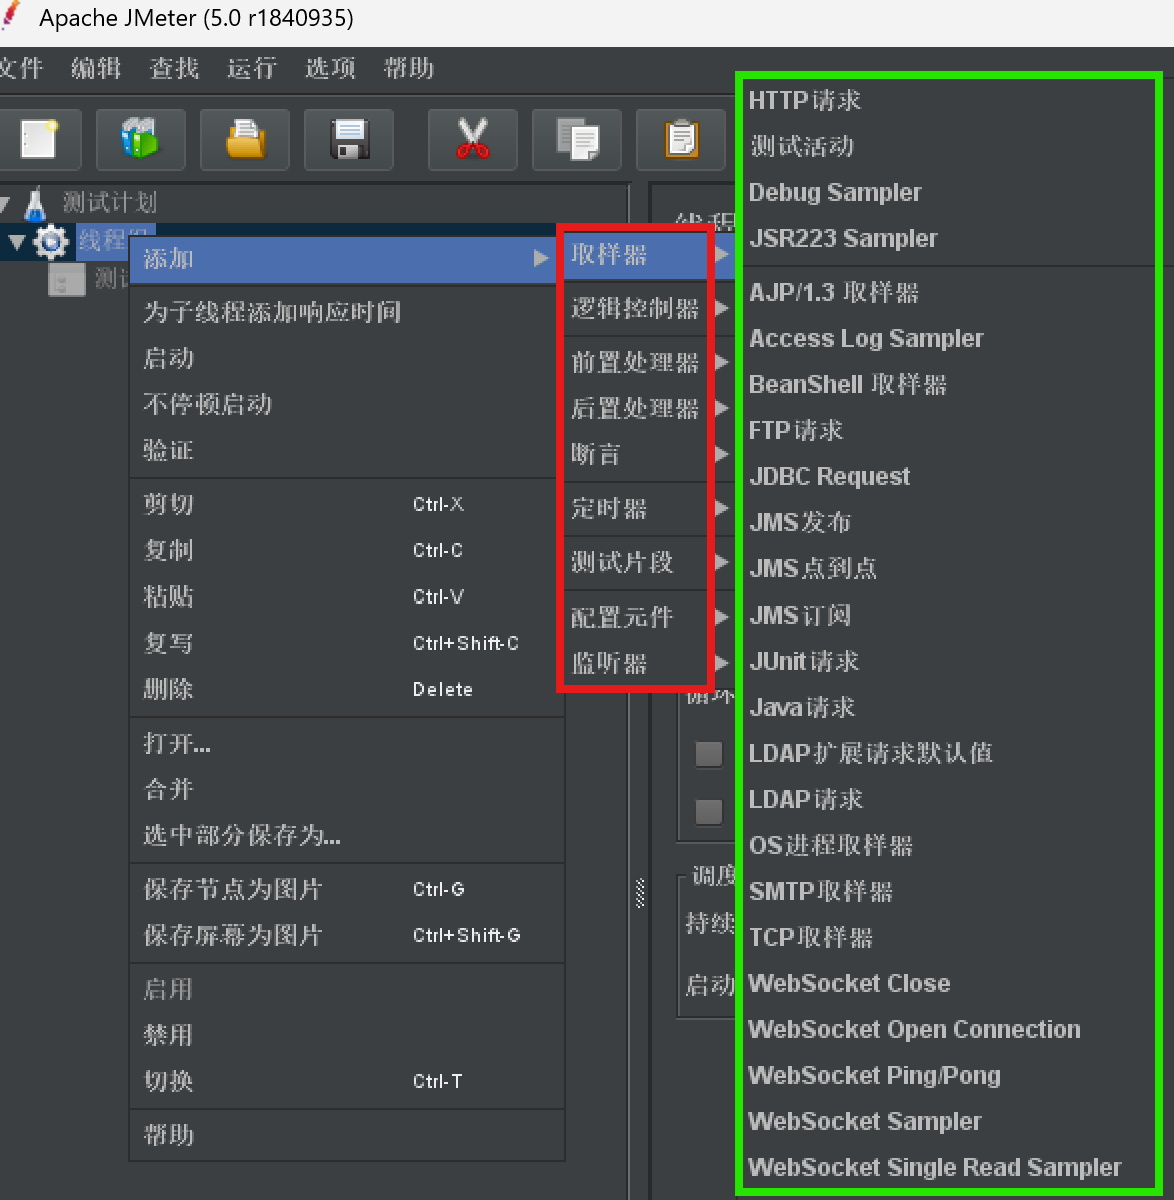Collapse the thread group tree node

pos(15,242)
